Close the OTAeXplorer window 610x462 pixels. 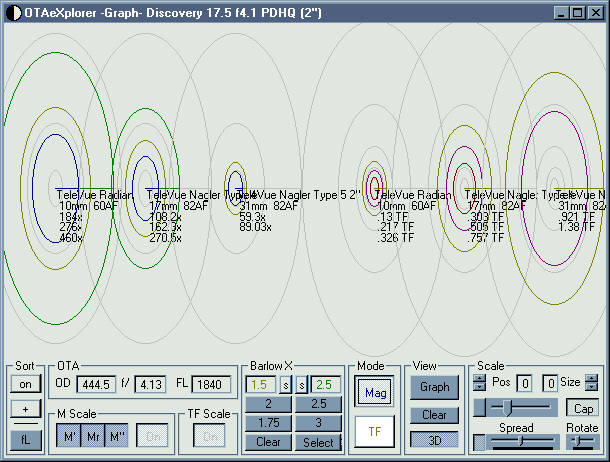[595, 13]
